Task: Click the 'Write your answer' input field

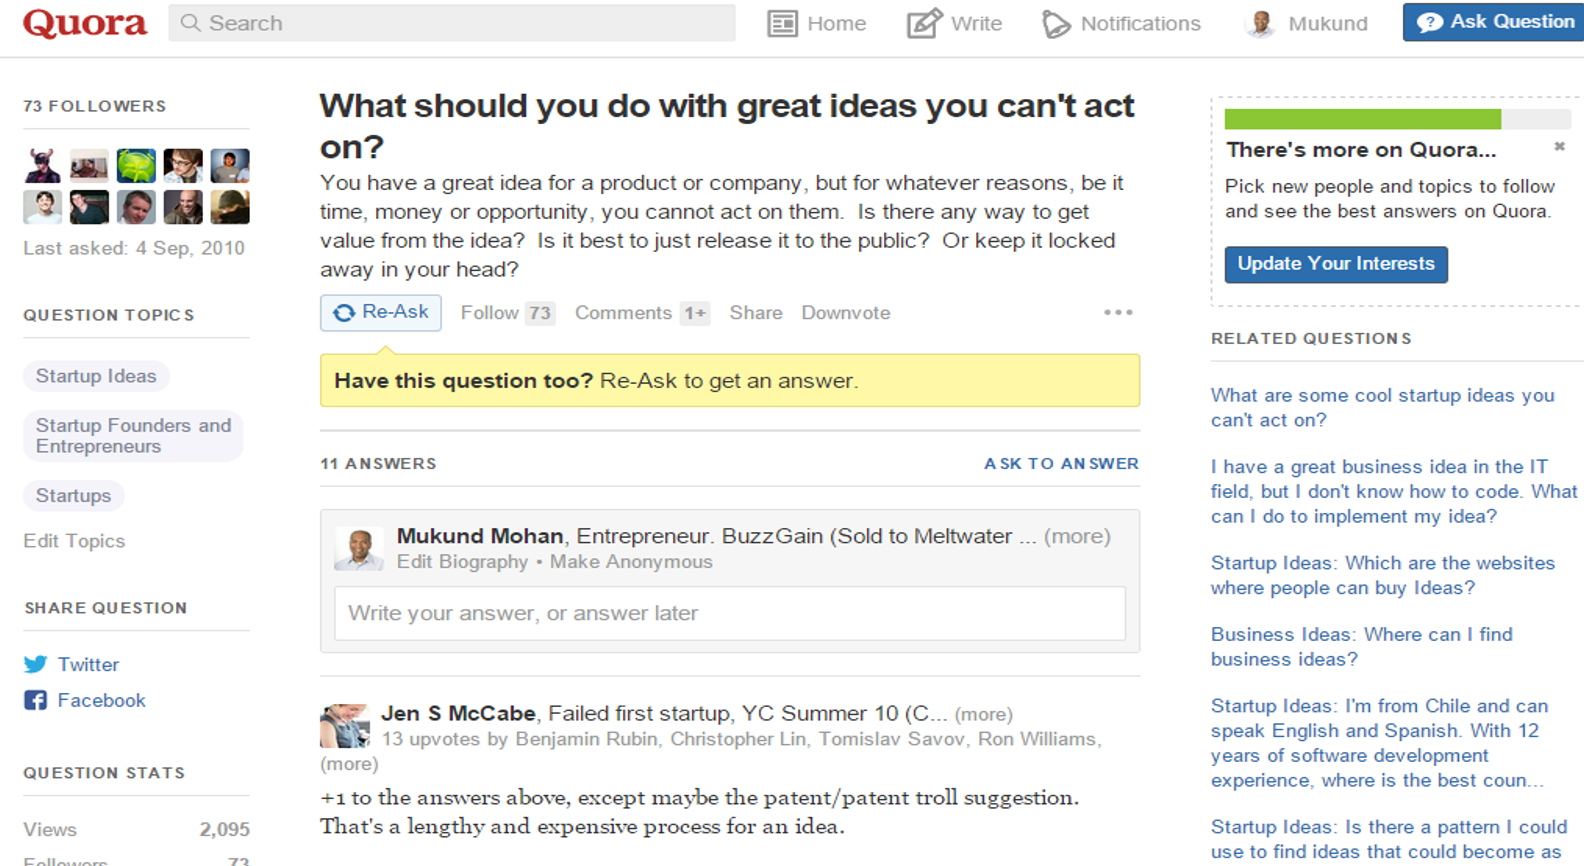Action: click(x=729, y=613)
